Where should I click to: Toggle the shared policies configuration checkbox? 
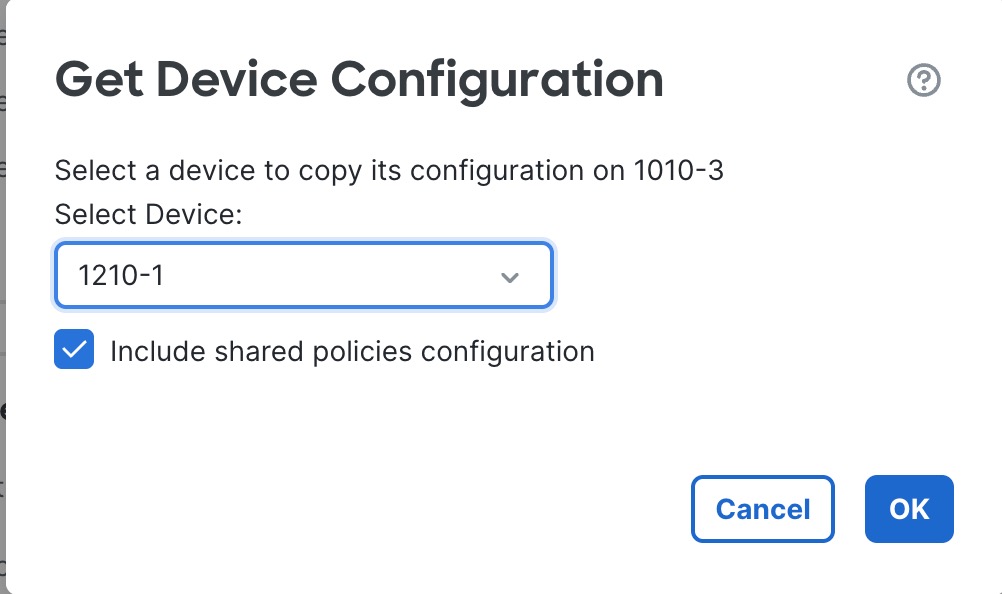(73, 349)
